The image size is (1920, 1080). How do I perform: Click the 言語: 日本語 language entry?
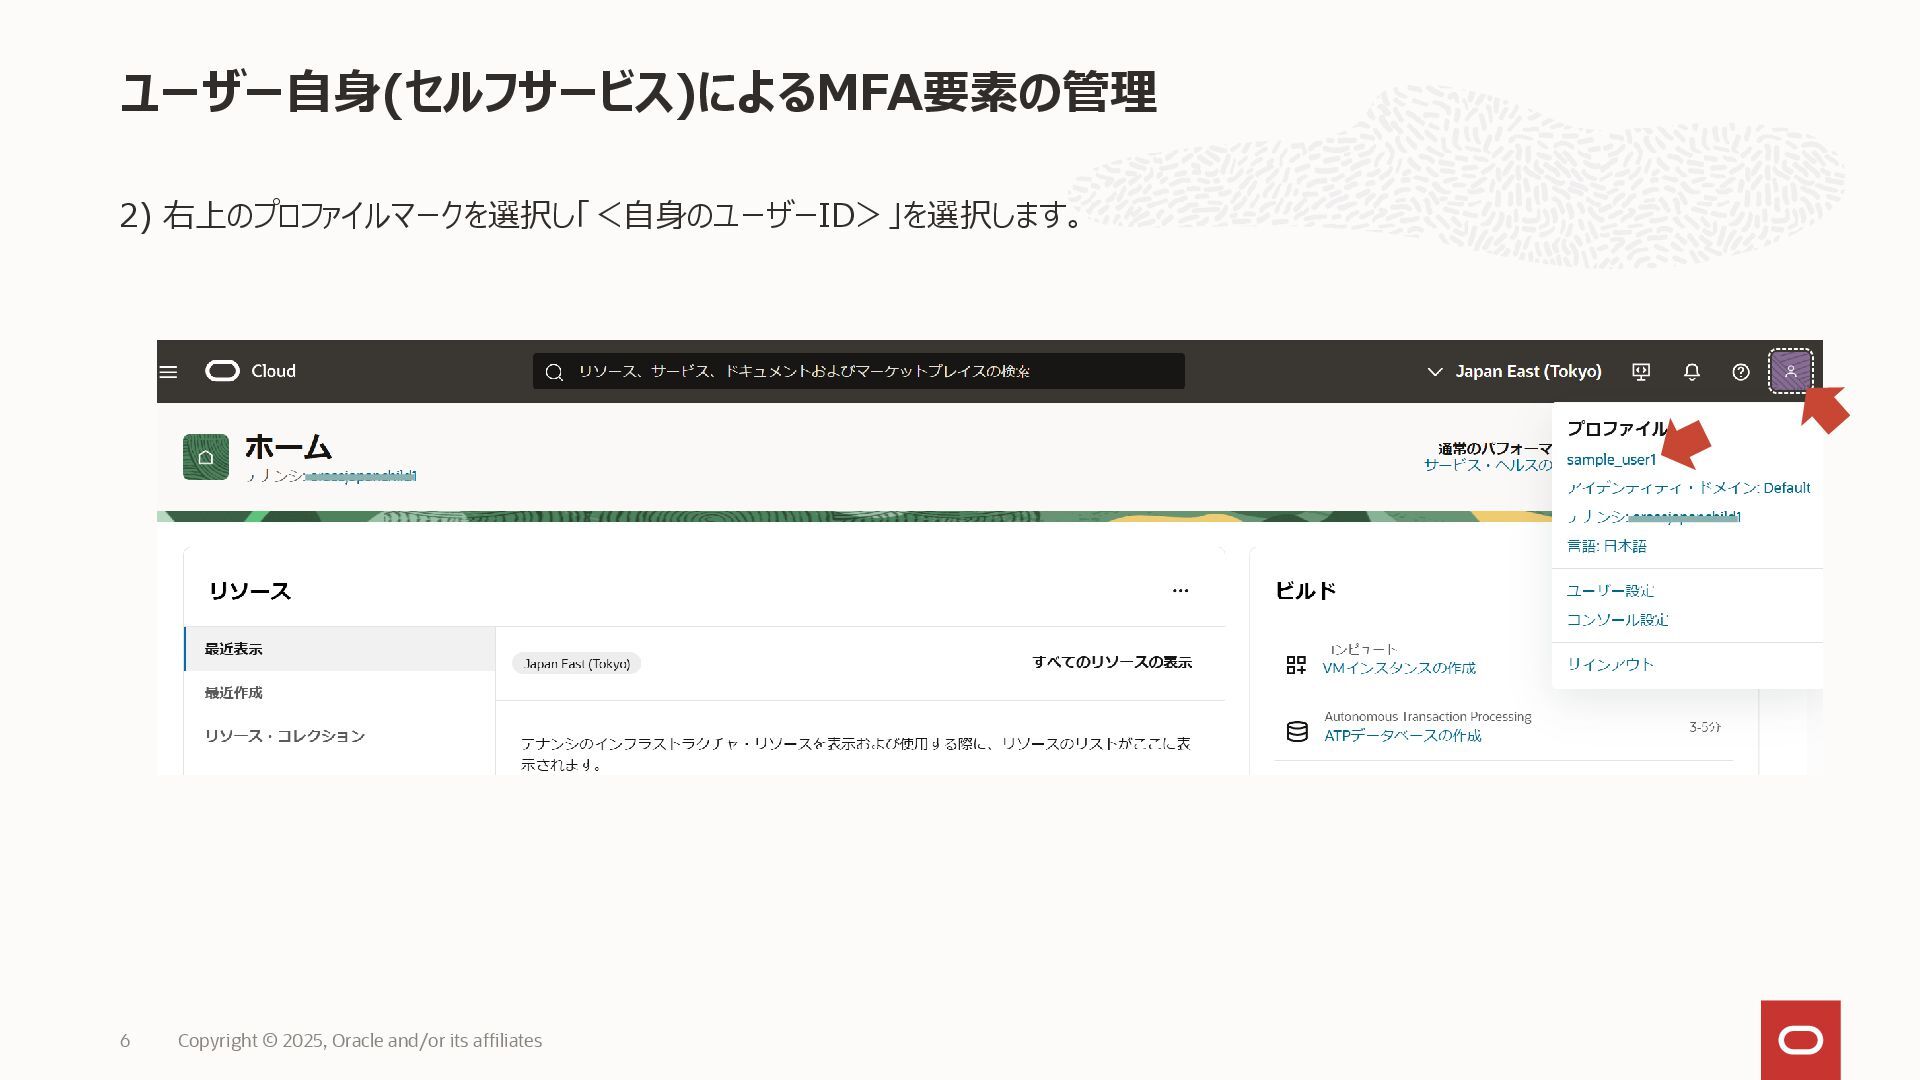1606,546
